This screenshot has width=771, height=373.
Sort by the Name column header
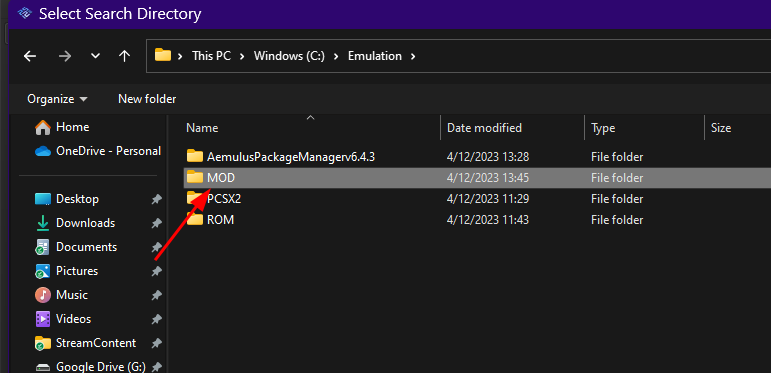[x=202, y=128]
